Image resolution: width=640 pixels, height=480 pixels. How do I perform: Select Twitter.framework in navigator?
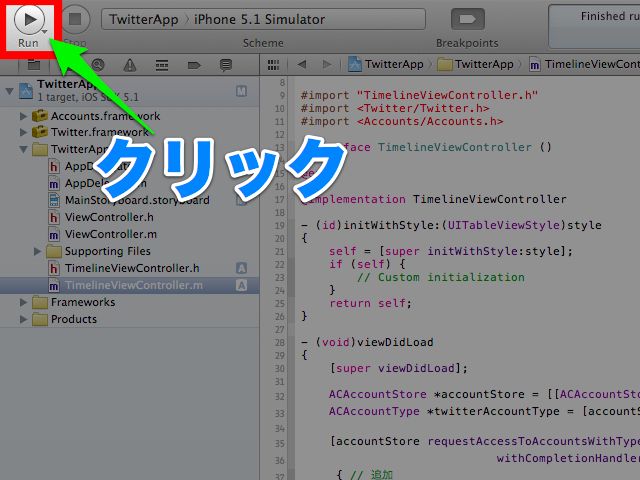click(100, 132)
